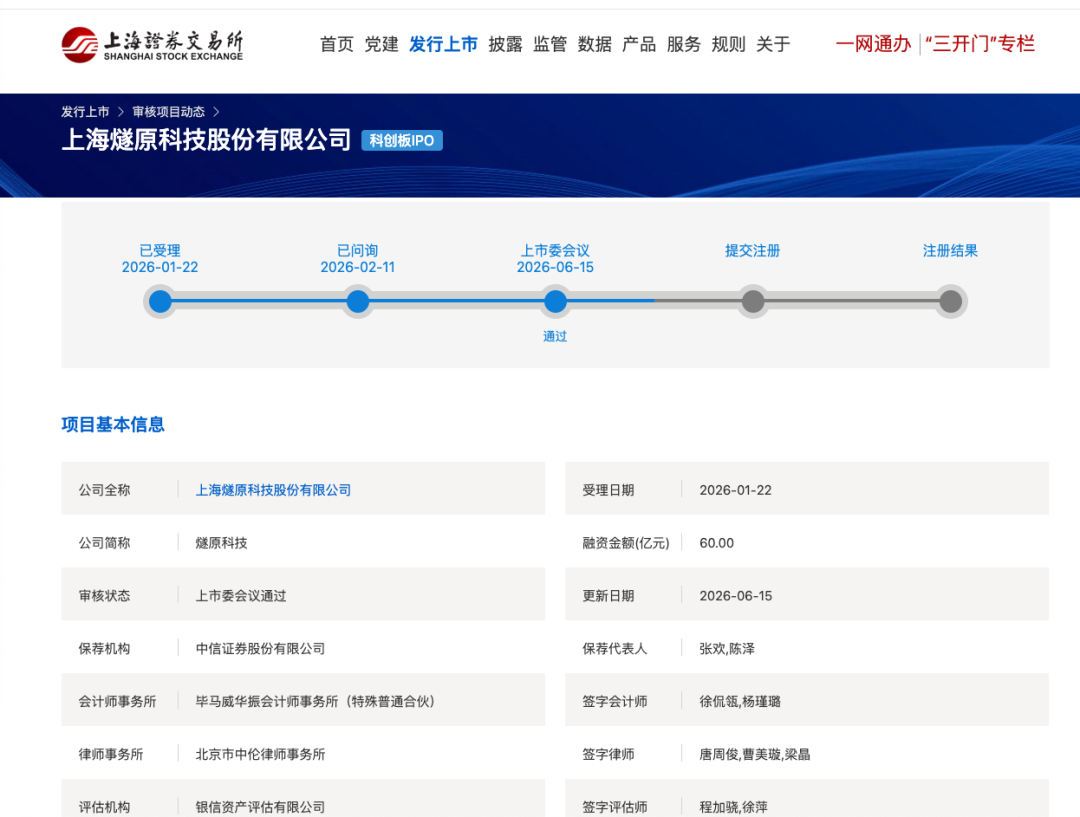Screen dimensions: 1080x817
Task: Click the 律师事务所 label
Action: click(110, 754)
